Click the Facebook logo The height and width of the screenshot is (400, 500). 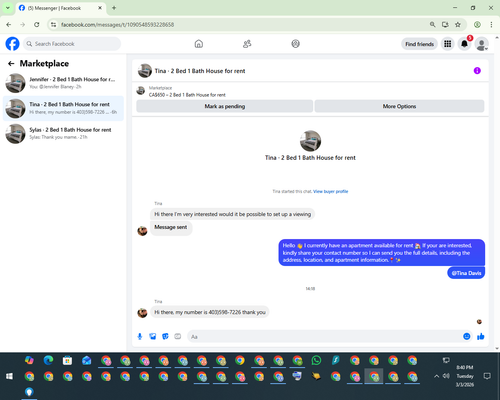tap(12, 44)
